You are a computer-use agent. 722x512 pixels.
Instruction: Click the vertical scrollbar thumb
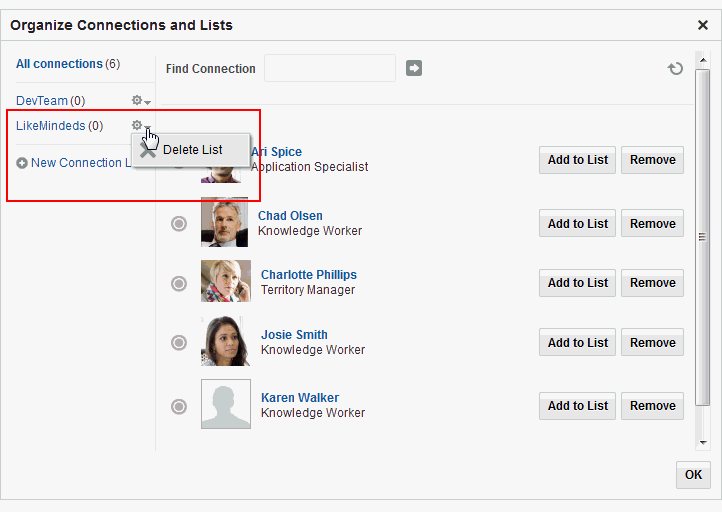point(703,237)
